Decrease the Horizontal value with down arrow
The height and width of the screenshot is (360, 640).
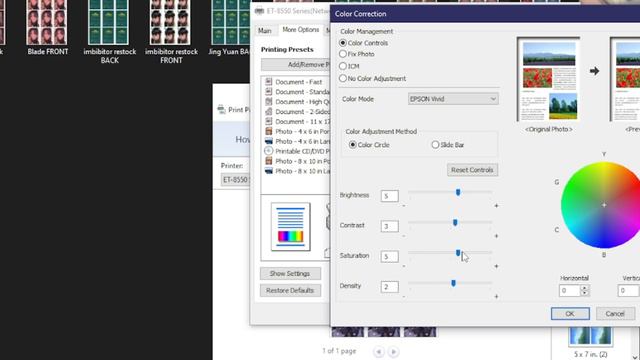(584, 293)
